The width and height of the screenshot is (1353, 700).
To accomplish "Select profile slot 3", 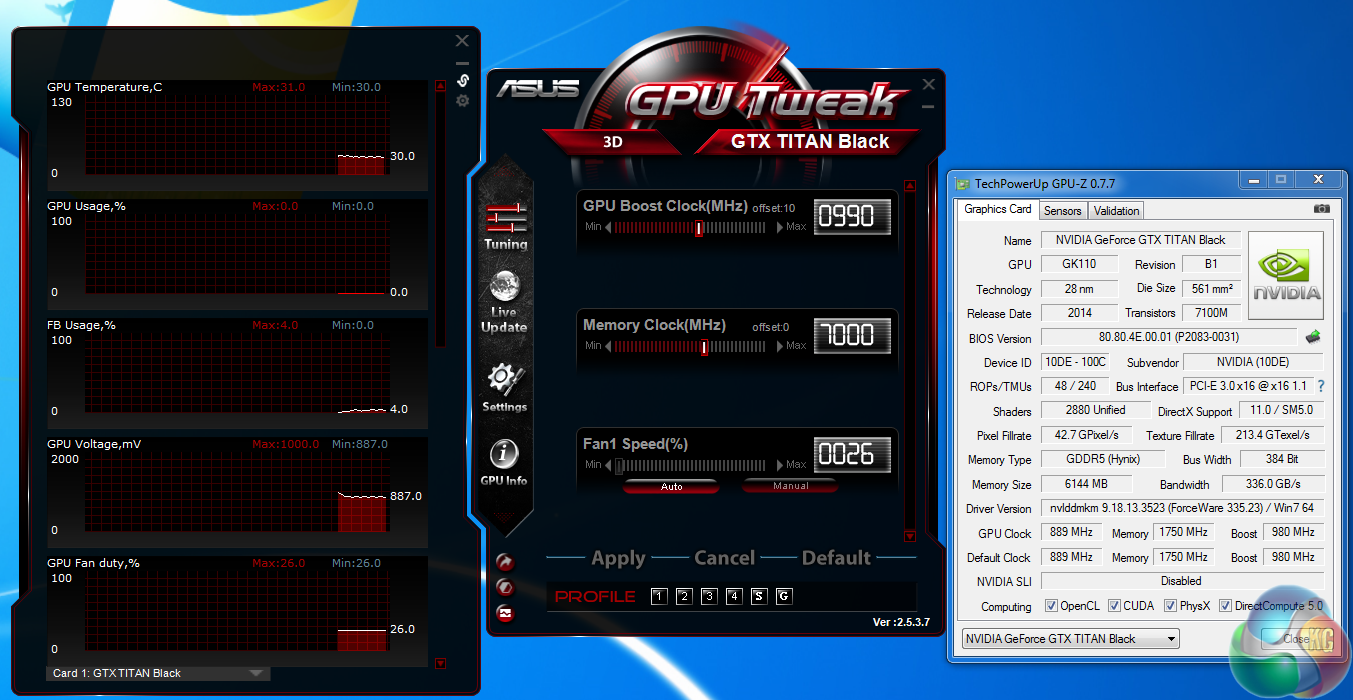I will [709, 597].
